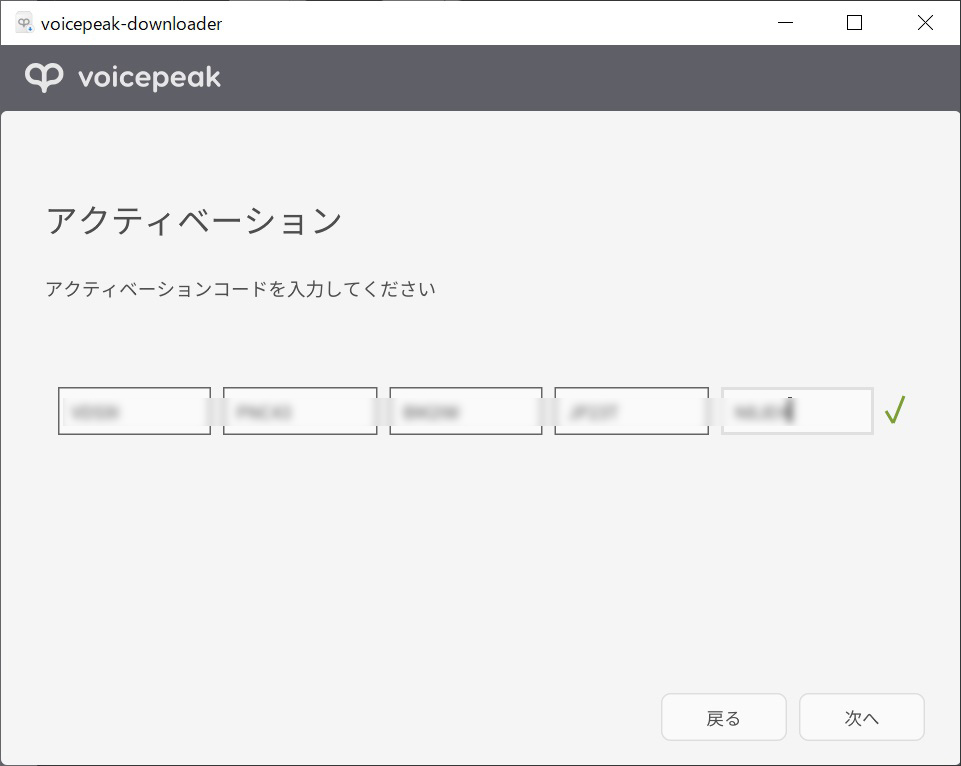Click the 次へ (Next) button

[x=861, y=717]
